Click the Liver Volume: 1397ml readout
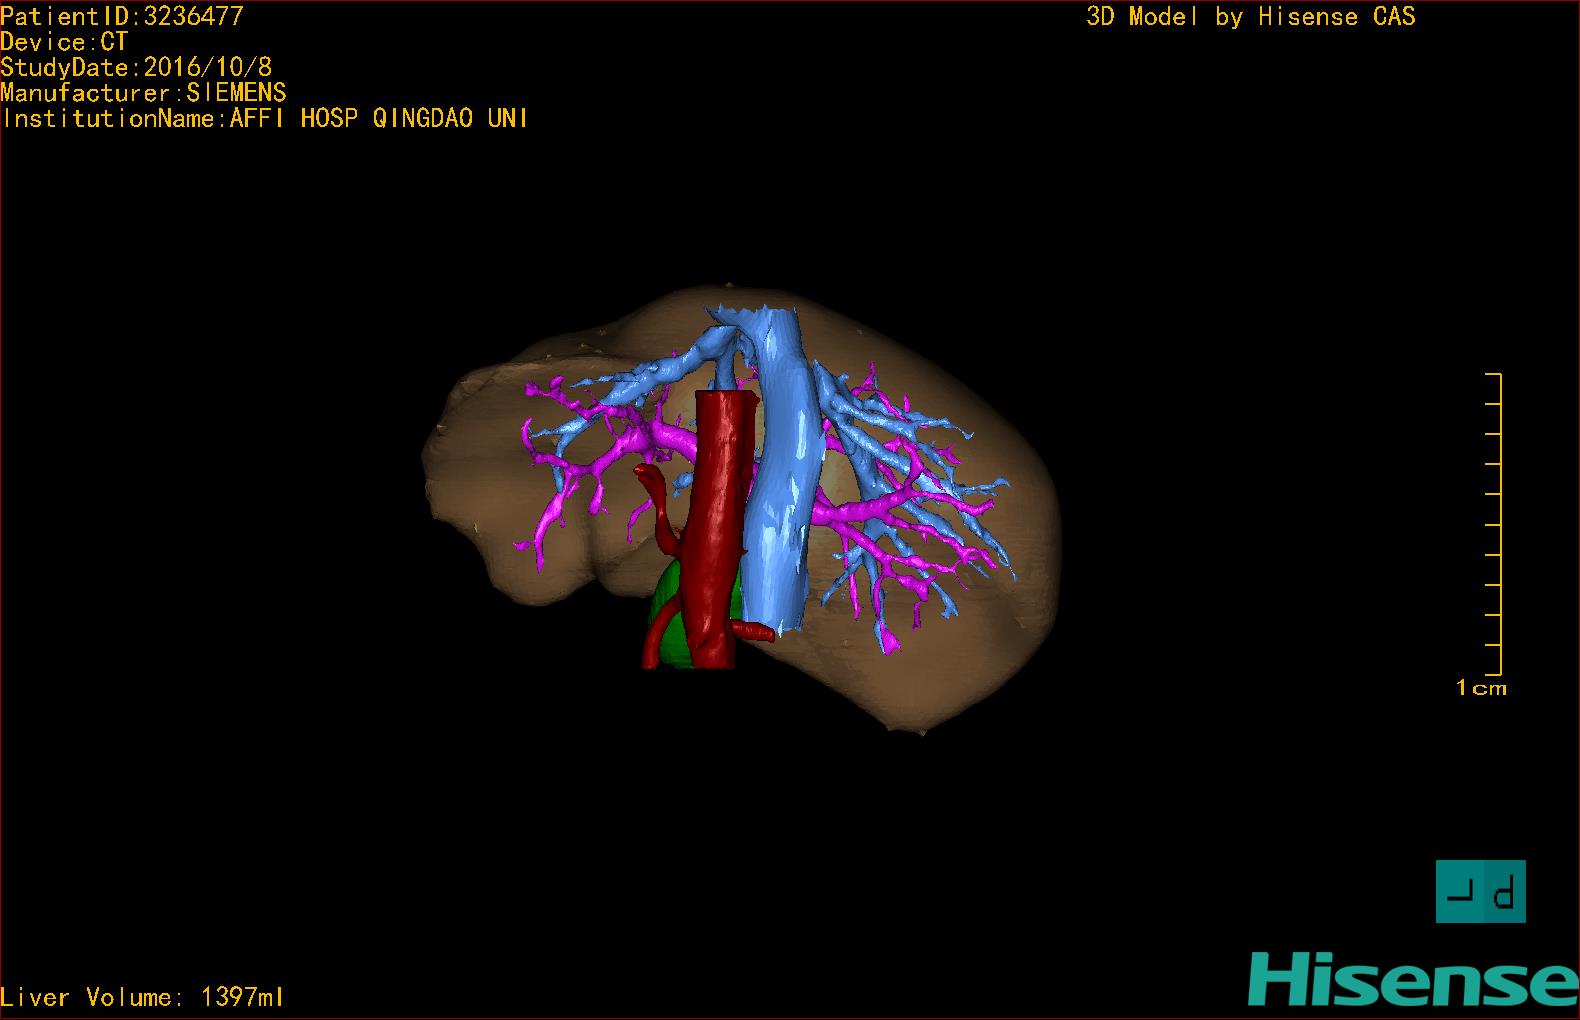Viewport: 1580px width, 1020px height. pyautogui.click(x=142, y=997)
